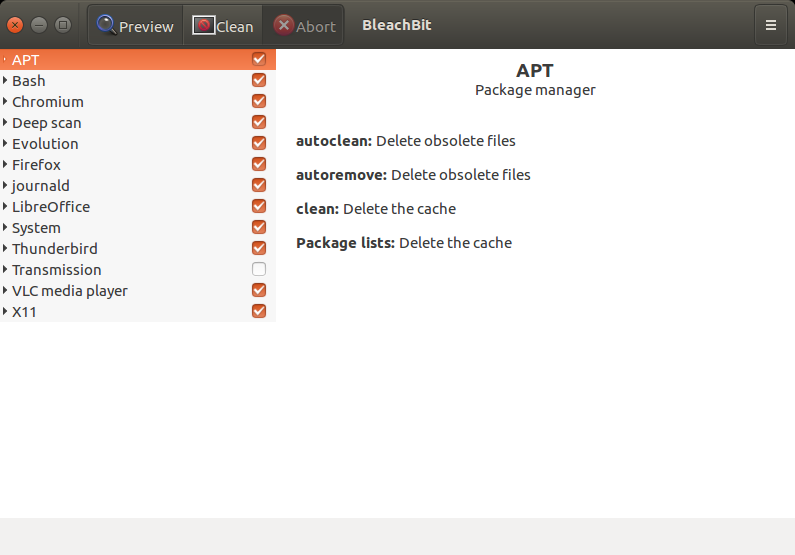Expand the Chromium tree node arrow
This screenshot has height=555, width=795.
coord(5,101)
